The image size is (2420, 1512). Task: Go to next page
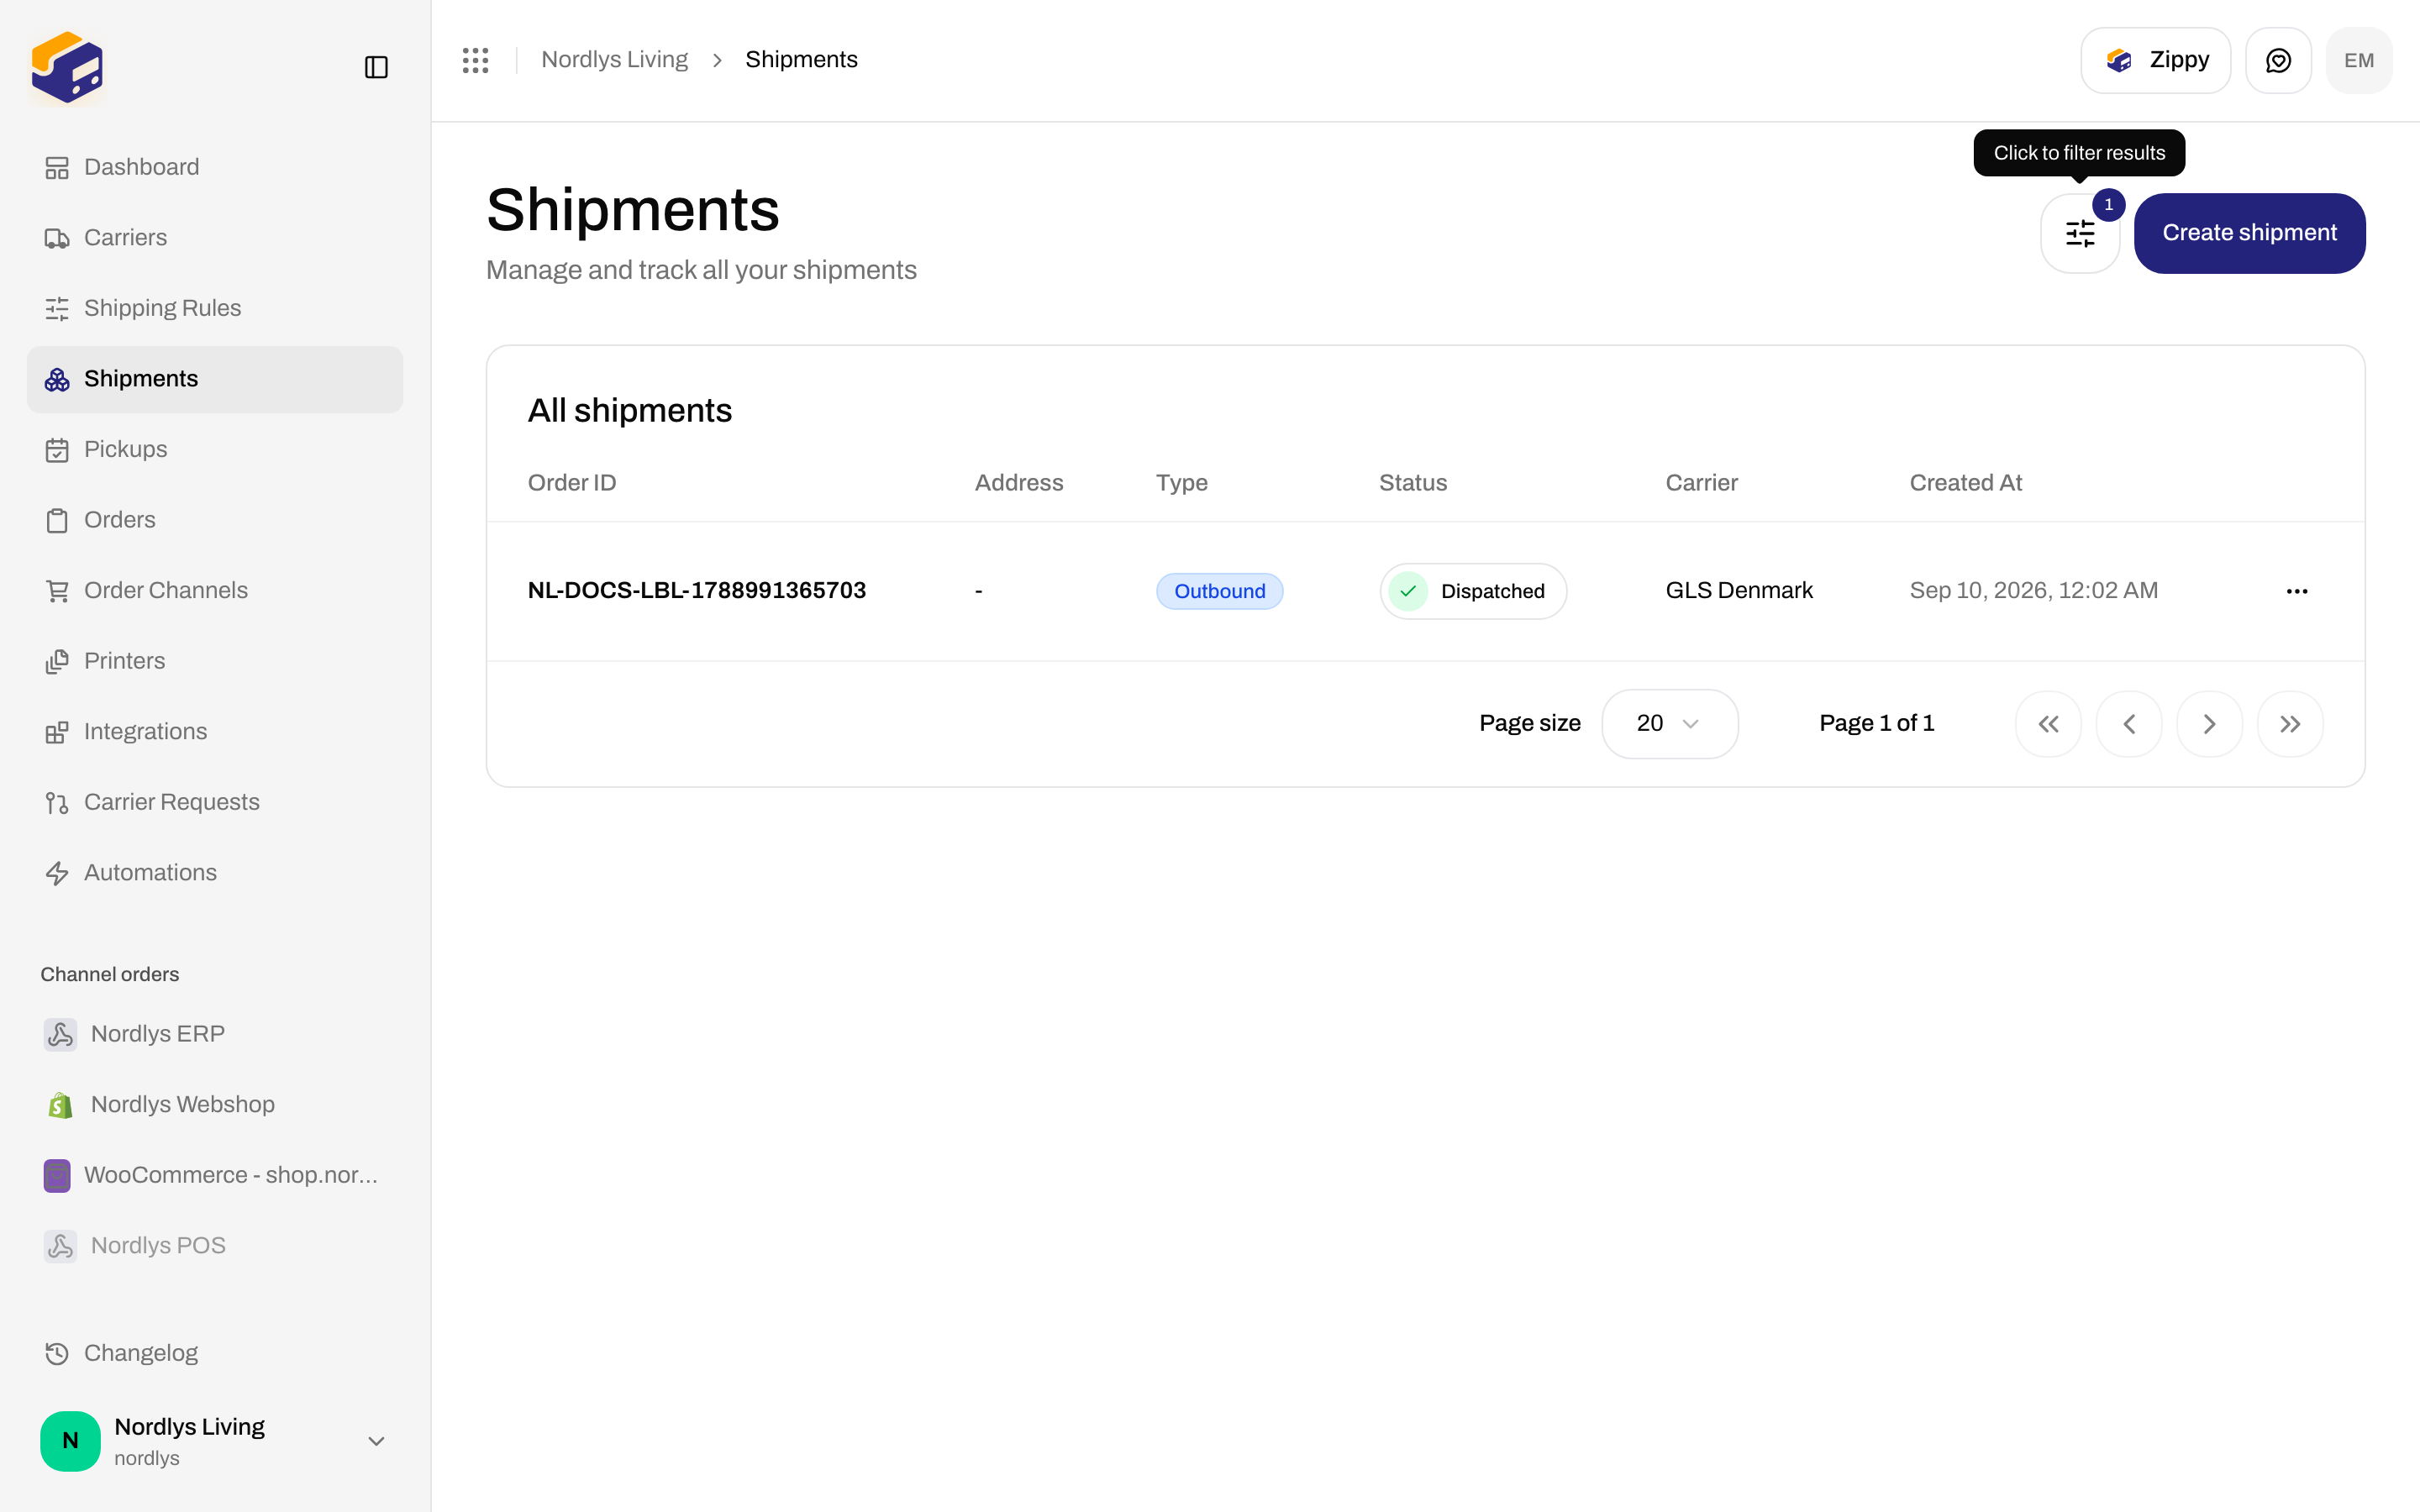tap(2209, 723)
